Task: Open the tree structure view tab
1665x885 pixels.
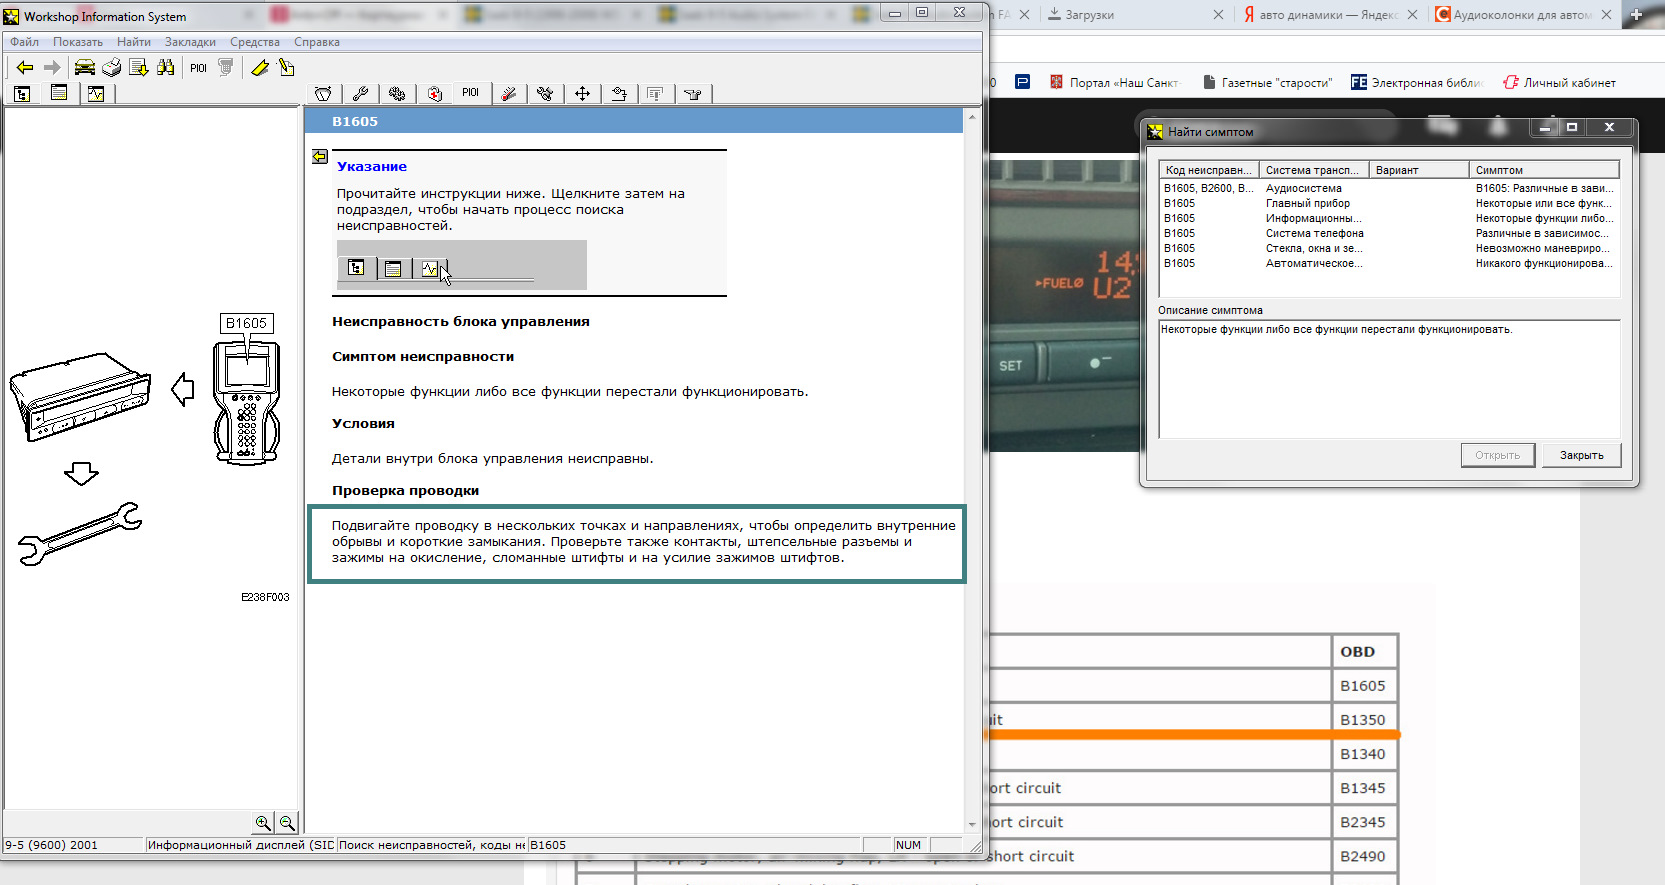Action: coord(22,93)
